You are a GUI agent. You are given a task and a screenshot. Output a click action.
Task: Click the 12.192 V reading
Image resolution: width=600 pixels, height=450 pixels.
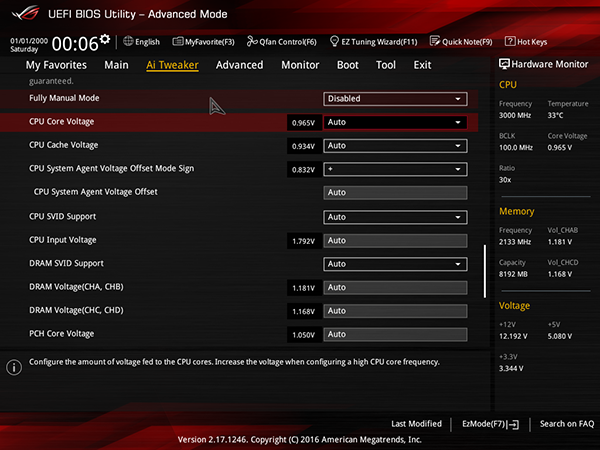pos(513,336)
